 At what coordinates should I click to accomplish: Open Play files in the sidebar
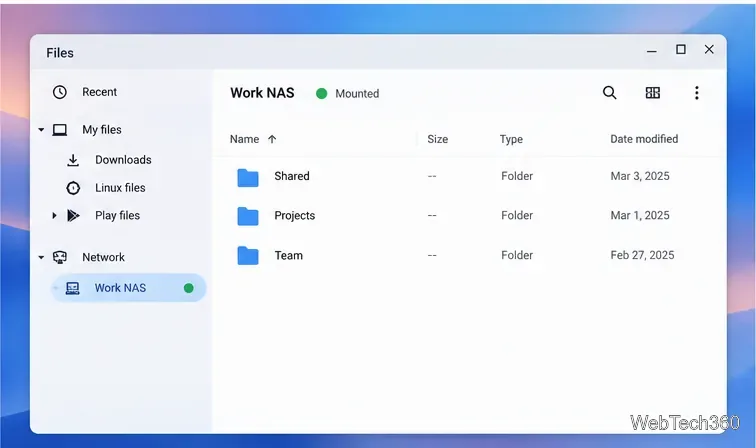pos(117,216)
